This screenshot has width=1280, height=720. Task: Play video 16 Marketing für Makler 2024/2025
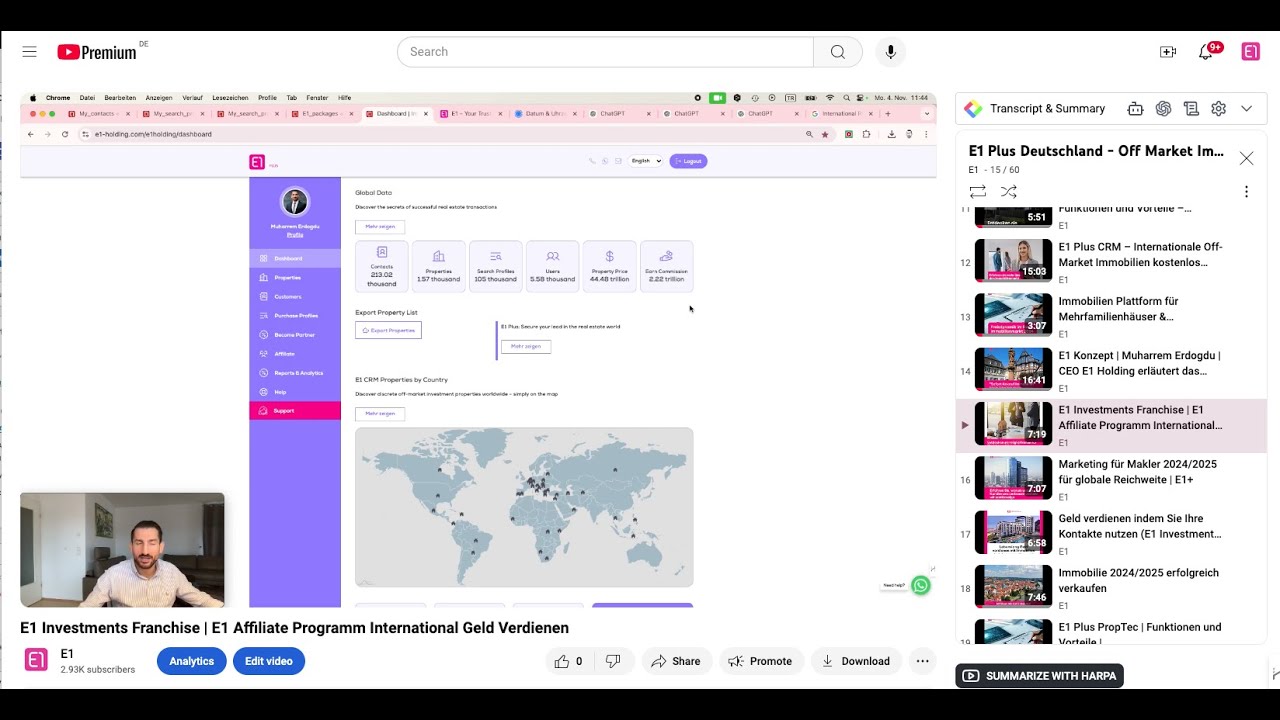[x=1110, y=479]
